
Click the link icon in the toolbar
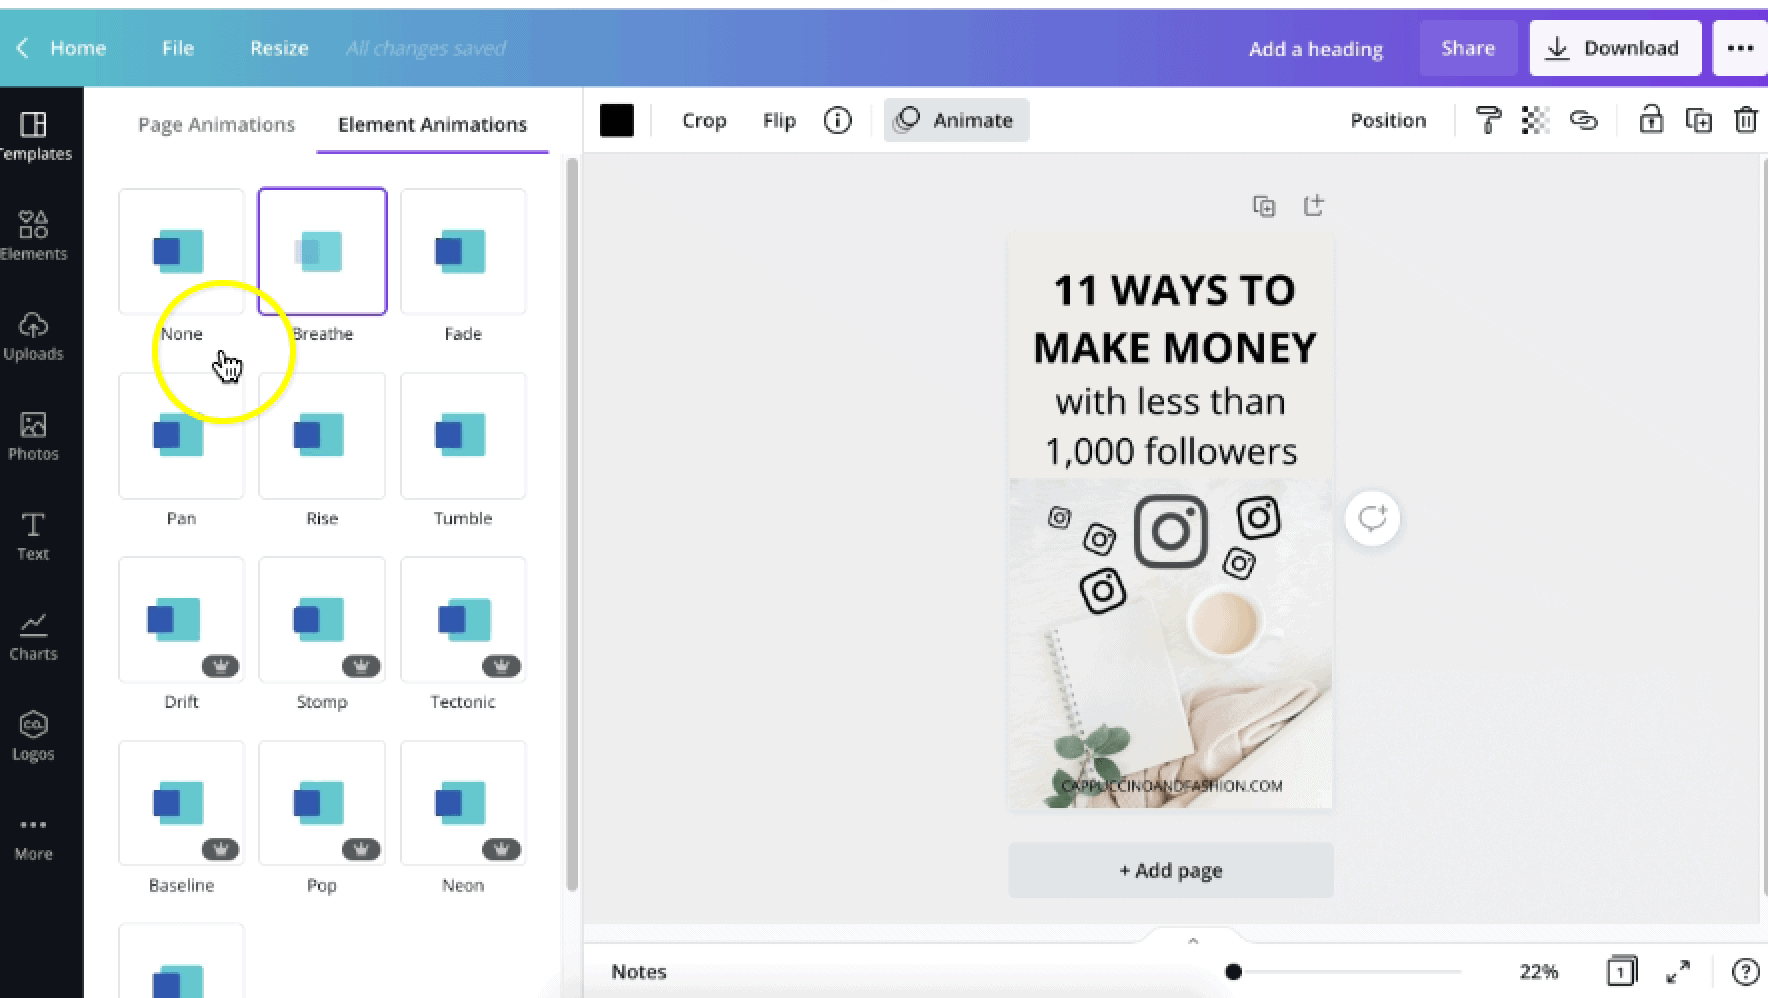(x=1583, y=121)
